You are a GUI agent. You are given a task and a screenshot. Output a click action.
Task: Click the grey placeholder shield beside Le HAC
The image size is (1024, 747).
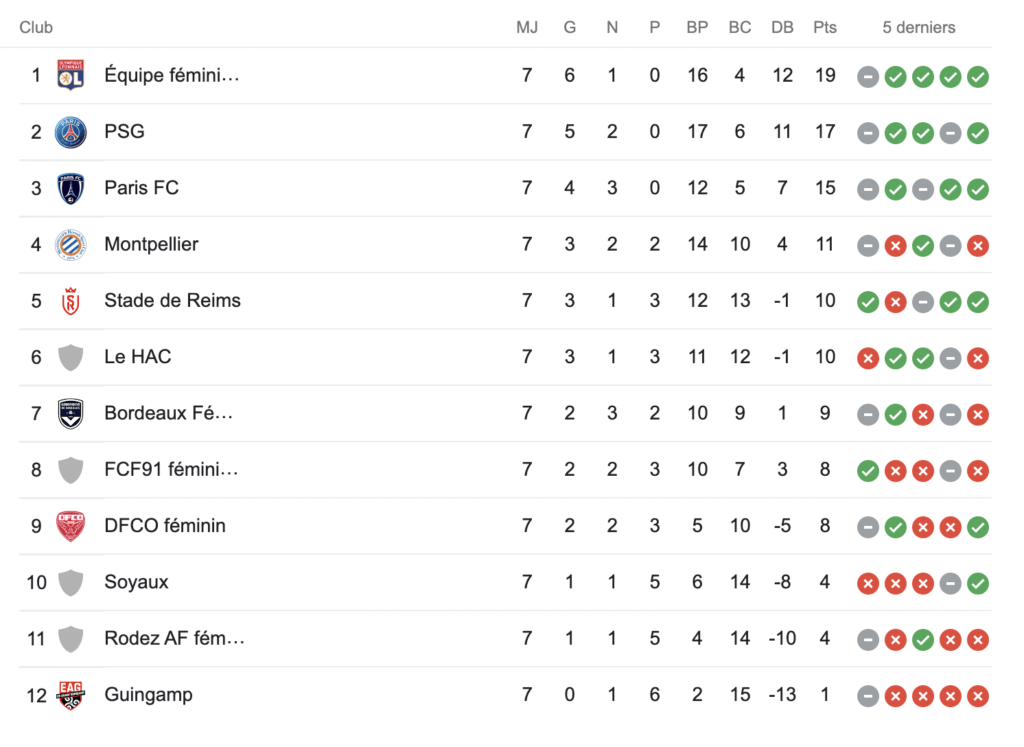pos(71,358)
